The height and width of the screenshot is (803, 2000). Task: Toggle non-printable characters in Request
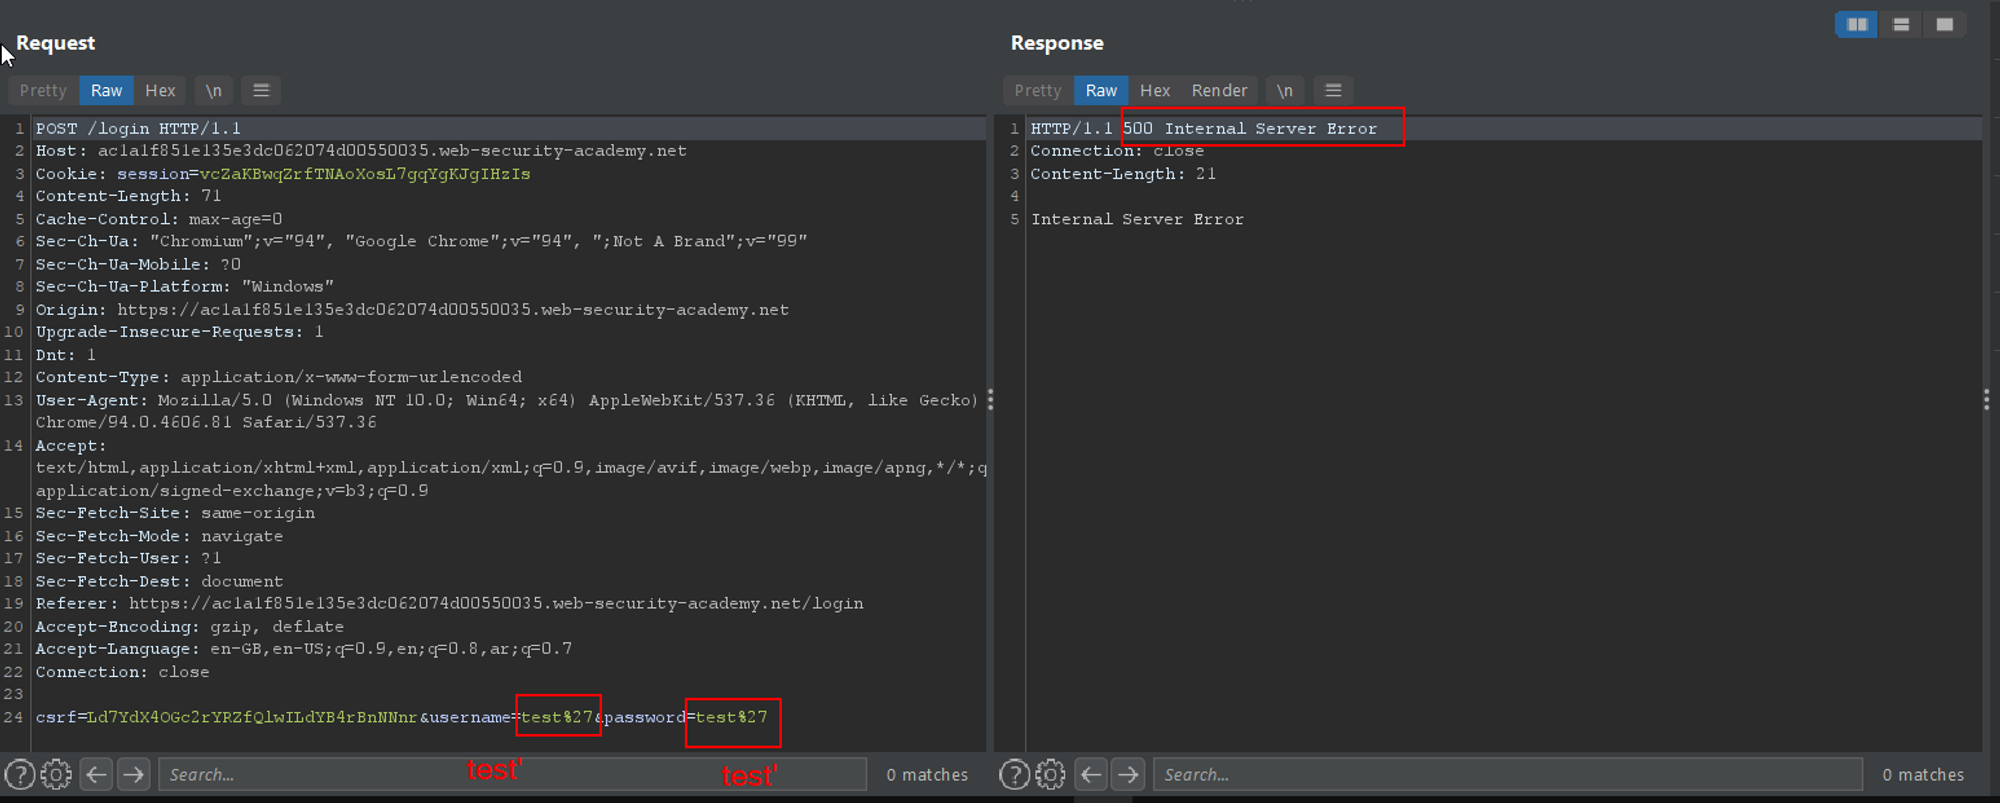point(213,90)
